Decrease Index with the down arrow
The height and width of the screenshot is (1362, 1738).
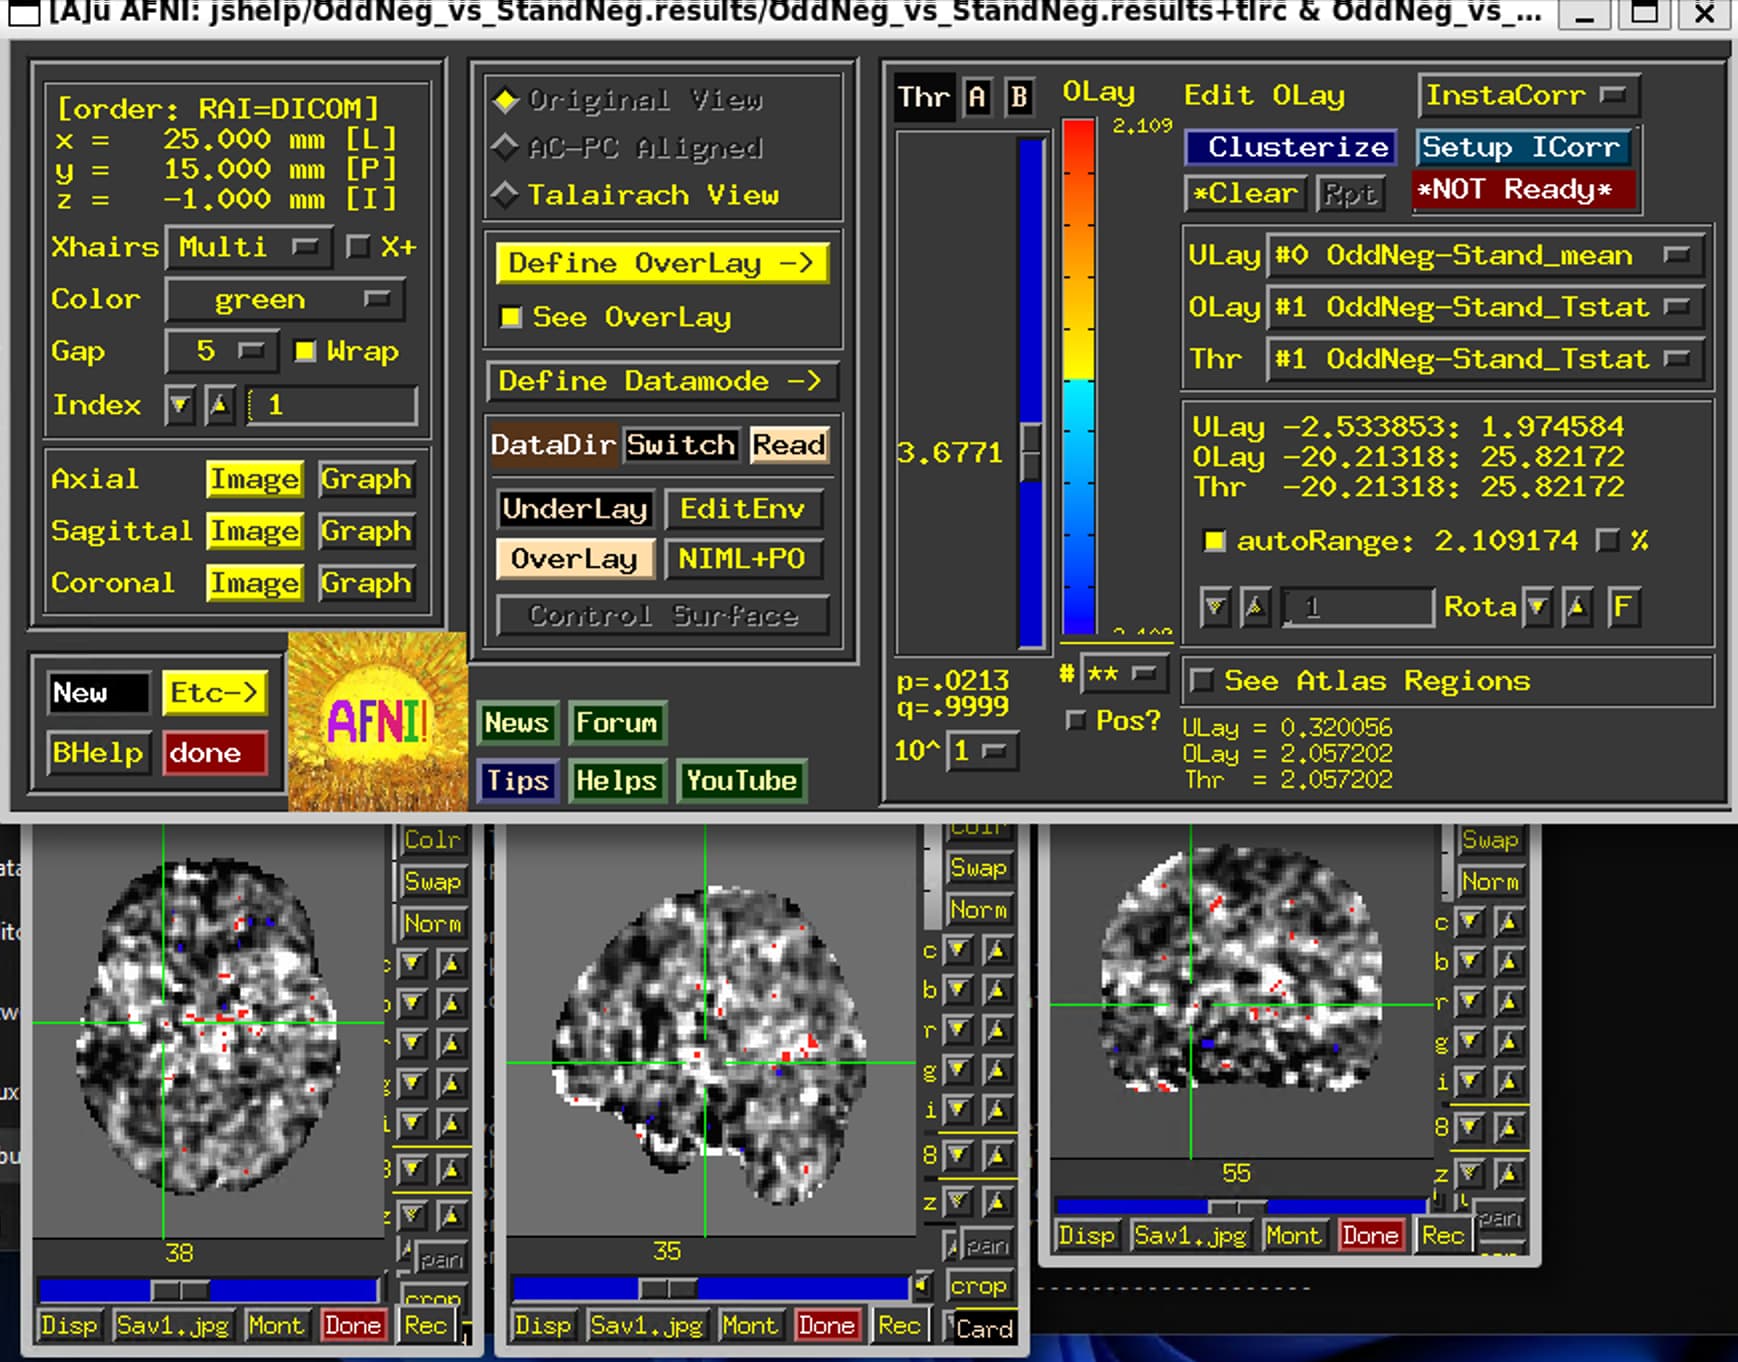180,406
